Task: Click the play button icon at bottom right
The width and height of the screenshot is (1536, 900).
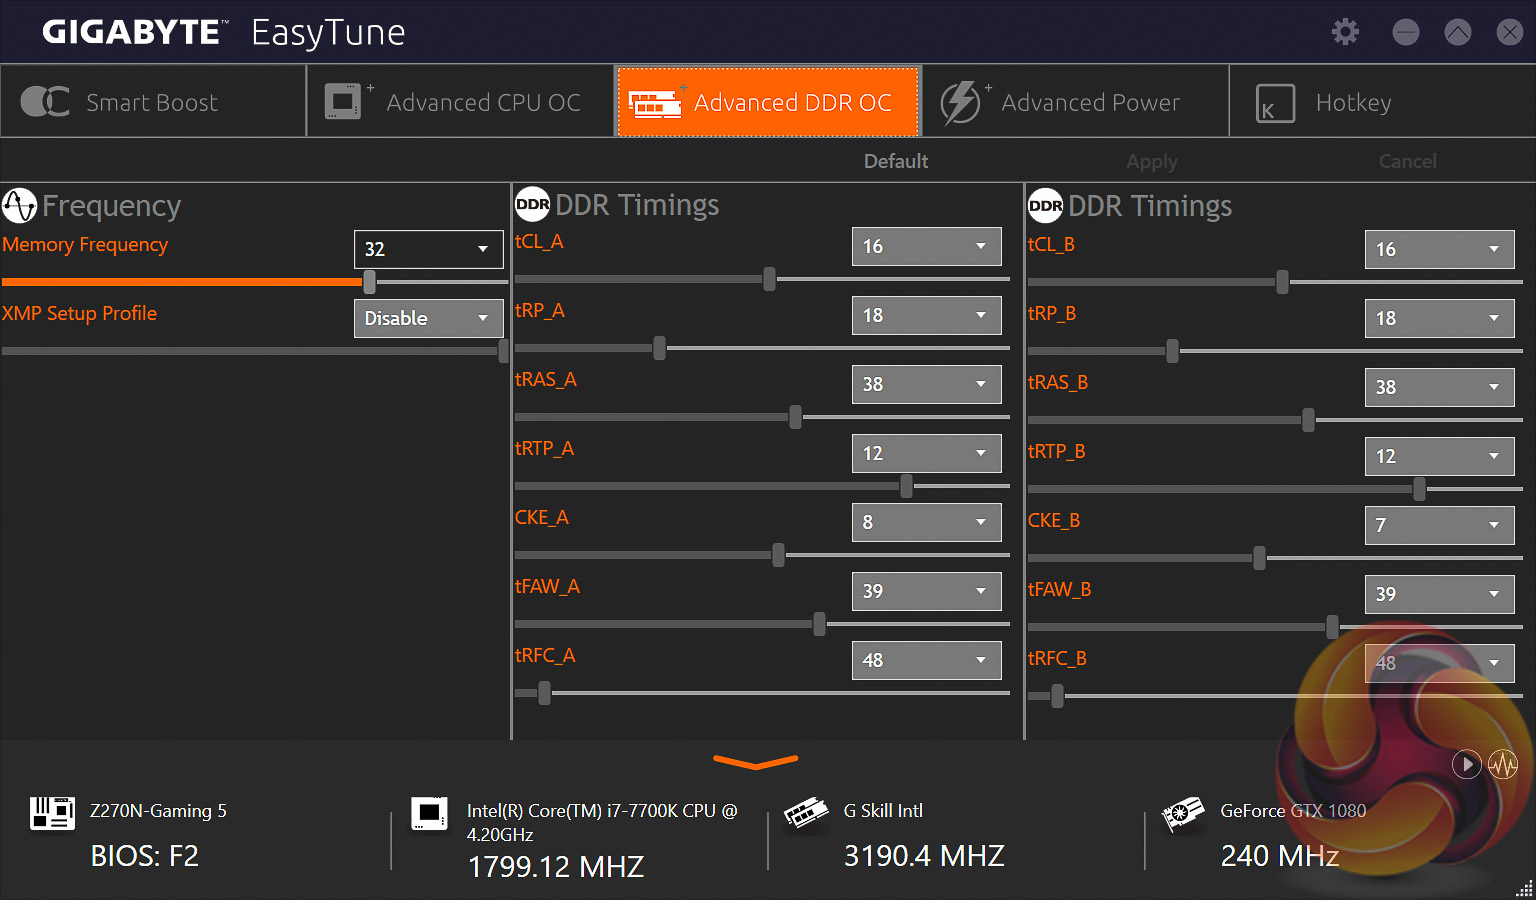Action: (x=1466, y=765)
